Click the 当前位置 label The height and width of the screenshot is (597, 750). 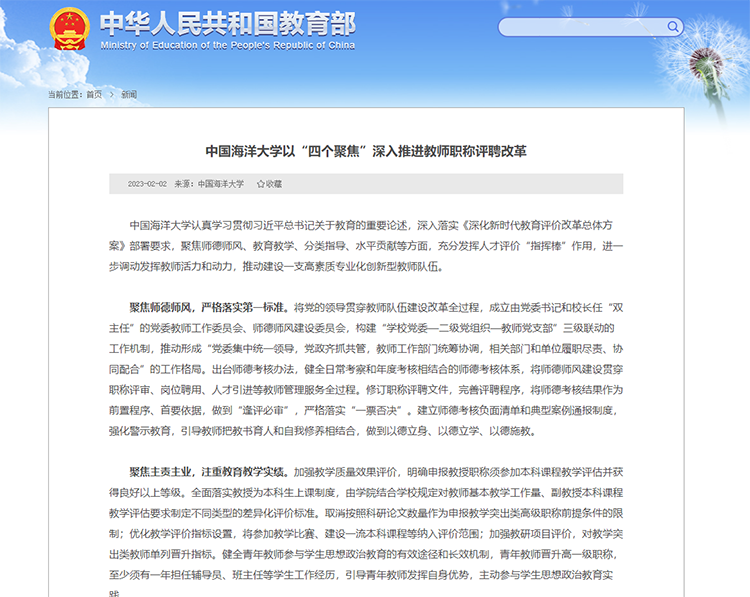tap(65, 95)
